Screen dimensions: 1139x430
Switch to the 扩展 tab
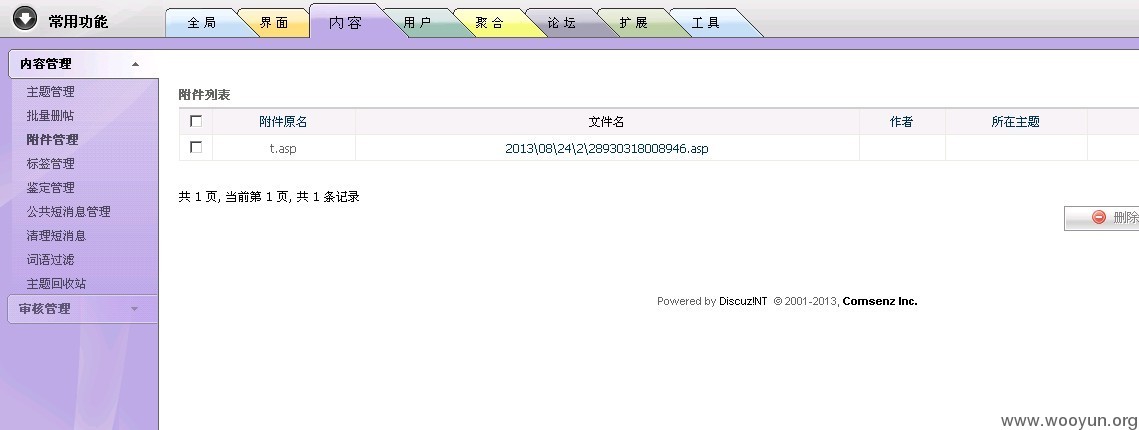coord(633,23)
